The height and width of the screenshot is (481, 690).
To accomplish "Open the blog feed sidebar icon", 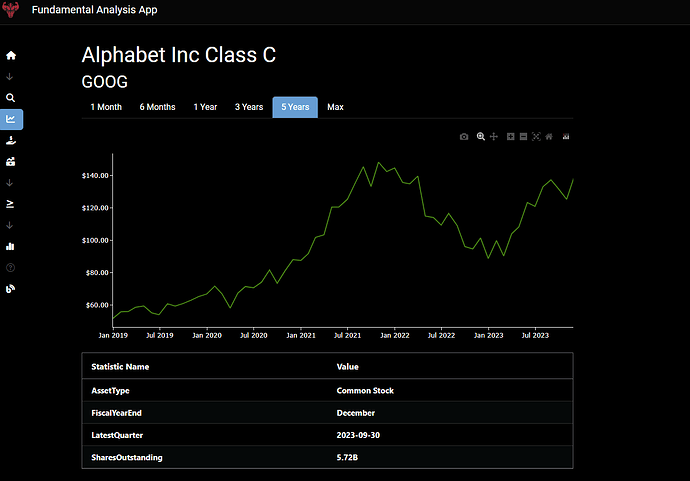I will 11,289.
